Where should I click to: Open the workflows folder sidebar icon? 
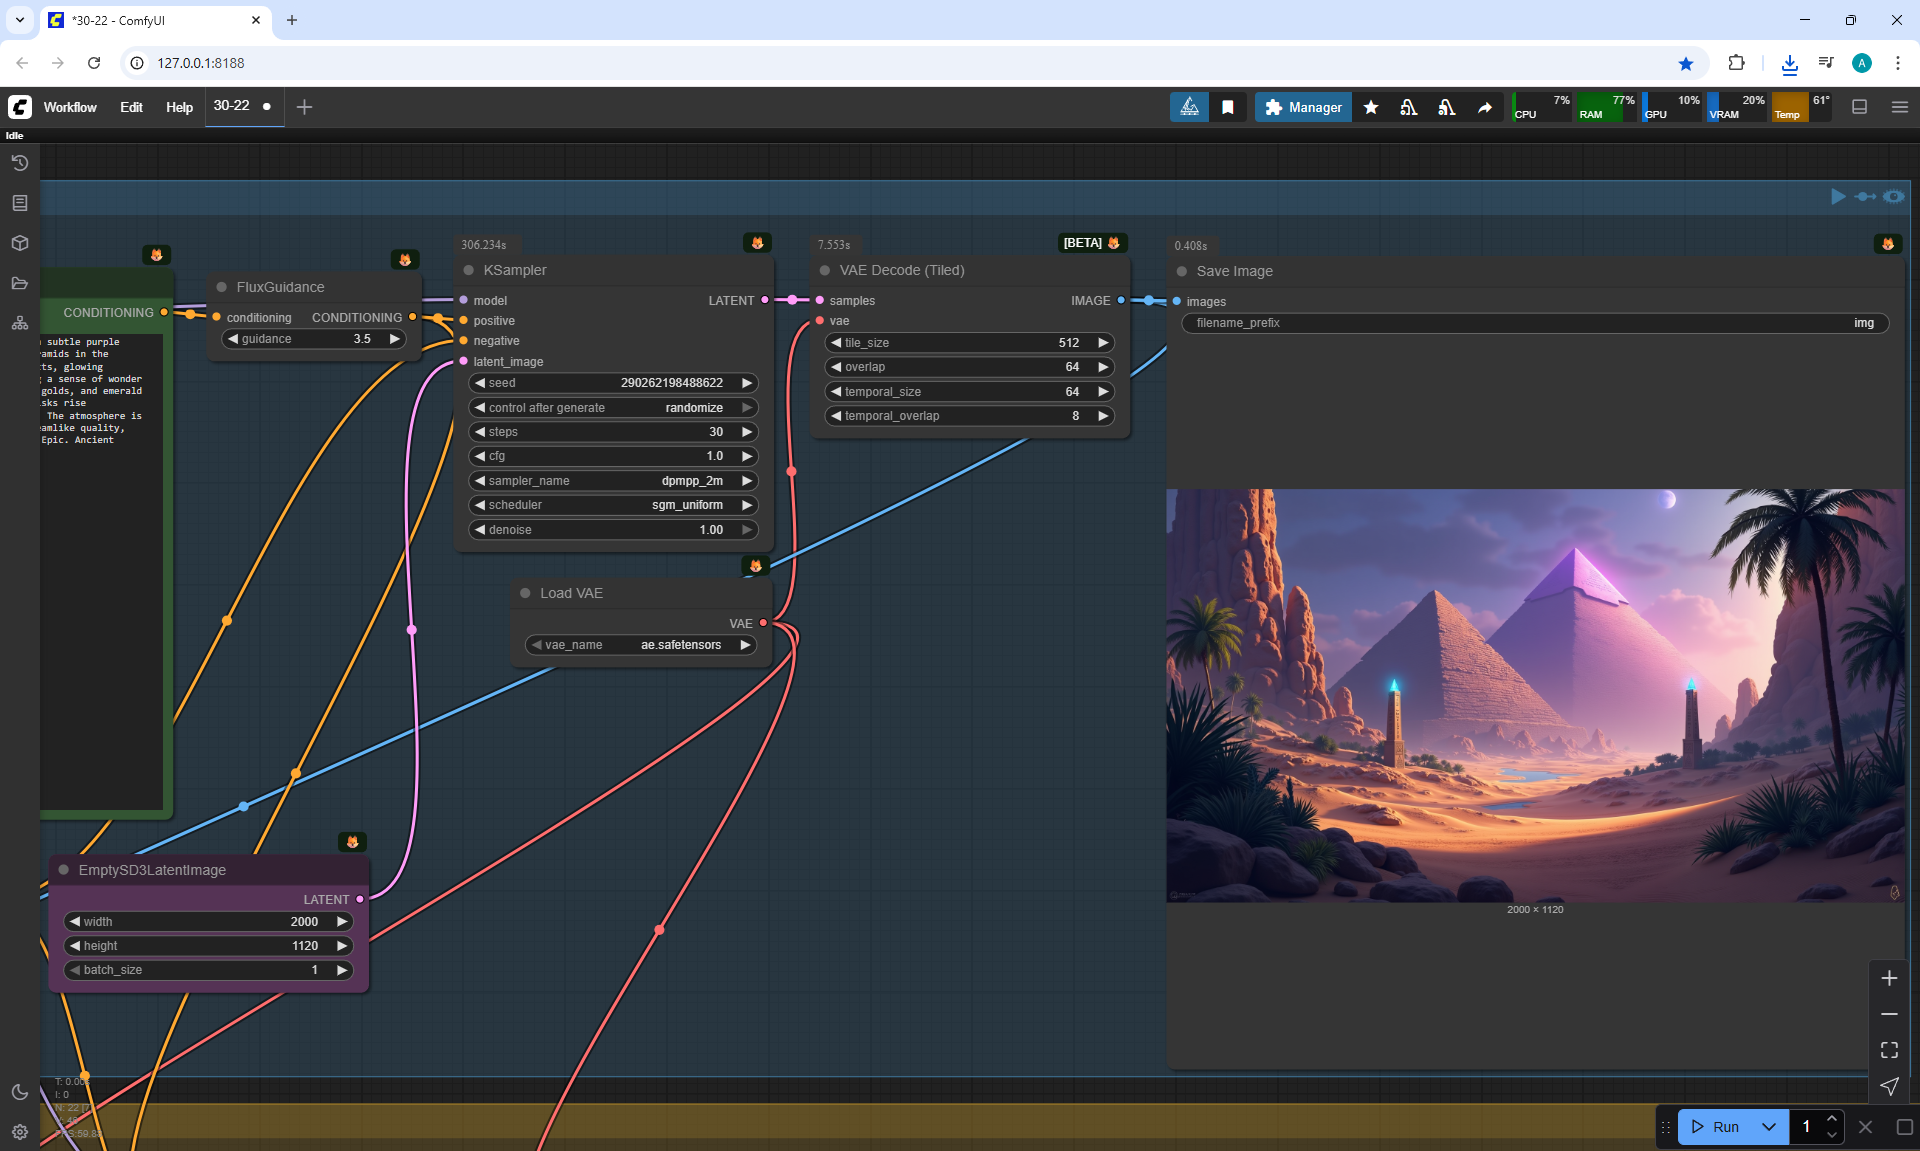[x=20, y=283]
